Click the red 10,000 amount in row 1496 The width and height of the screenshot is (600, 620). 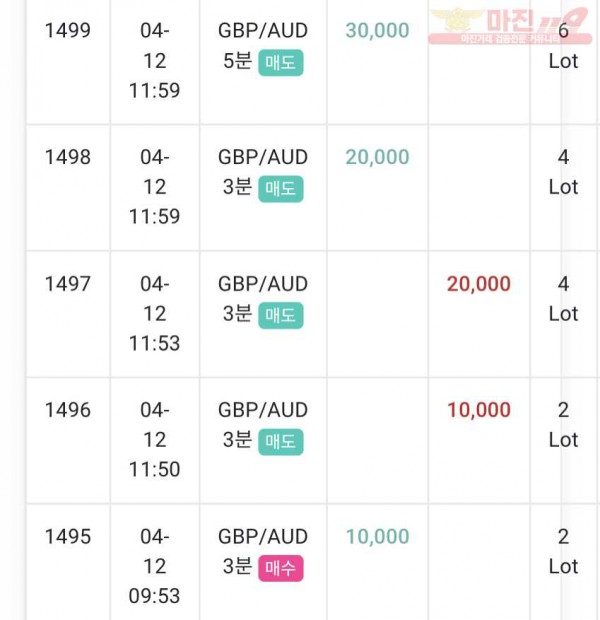point(479,410)
